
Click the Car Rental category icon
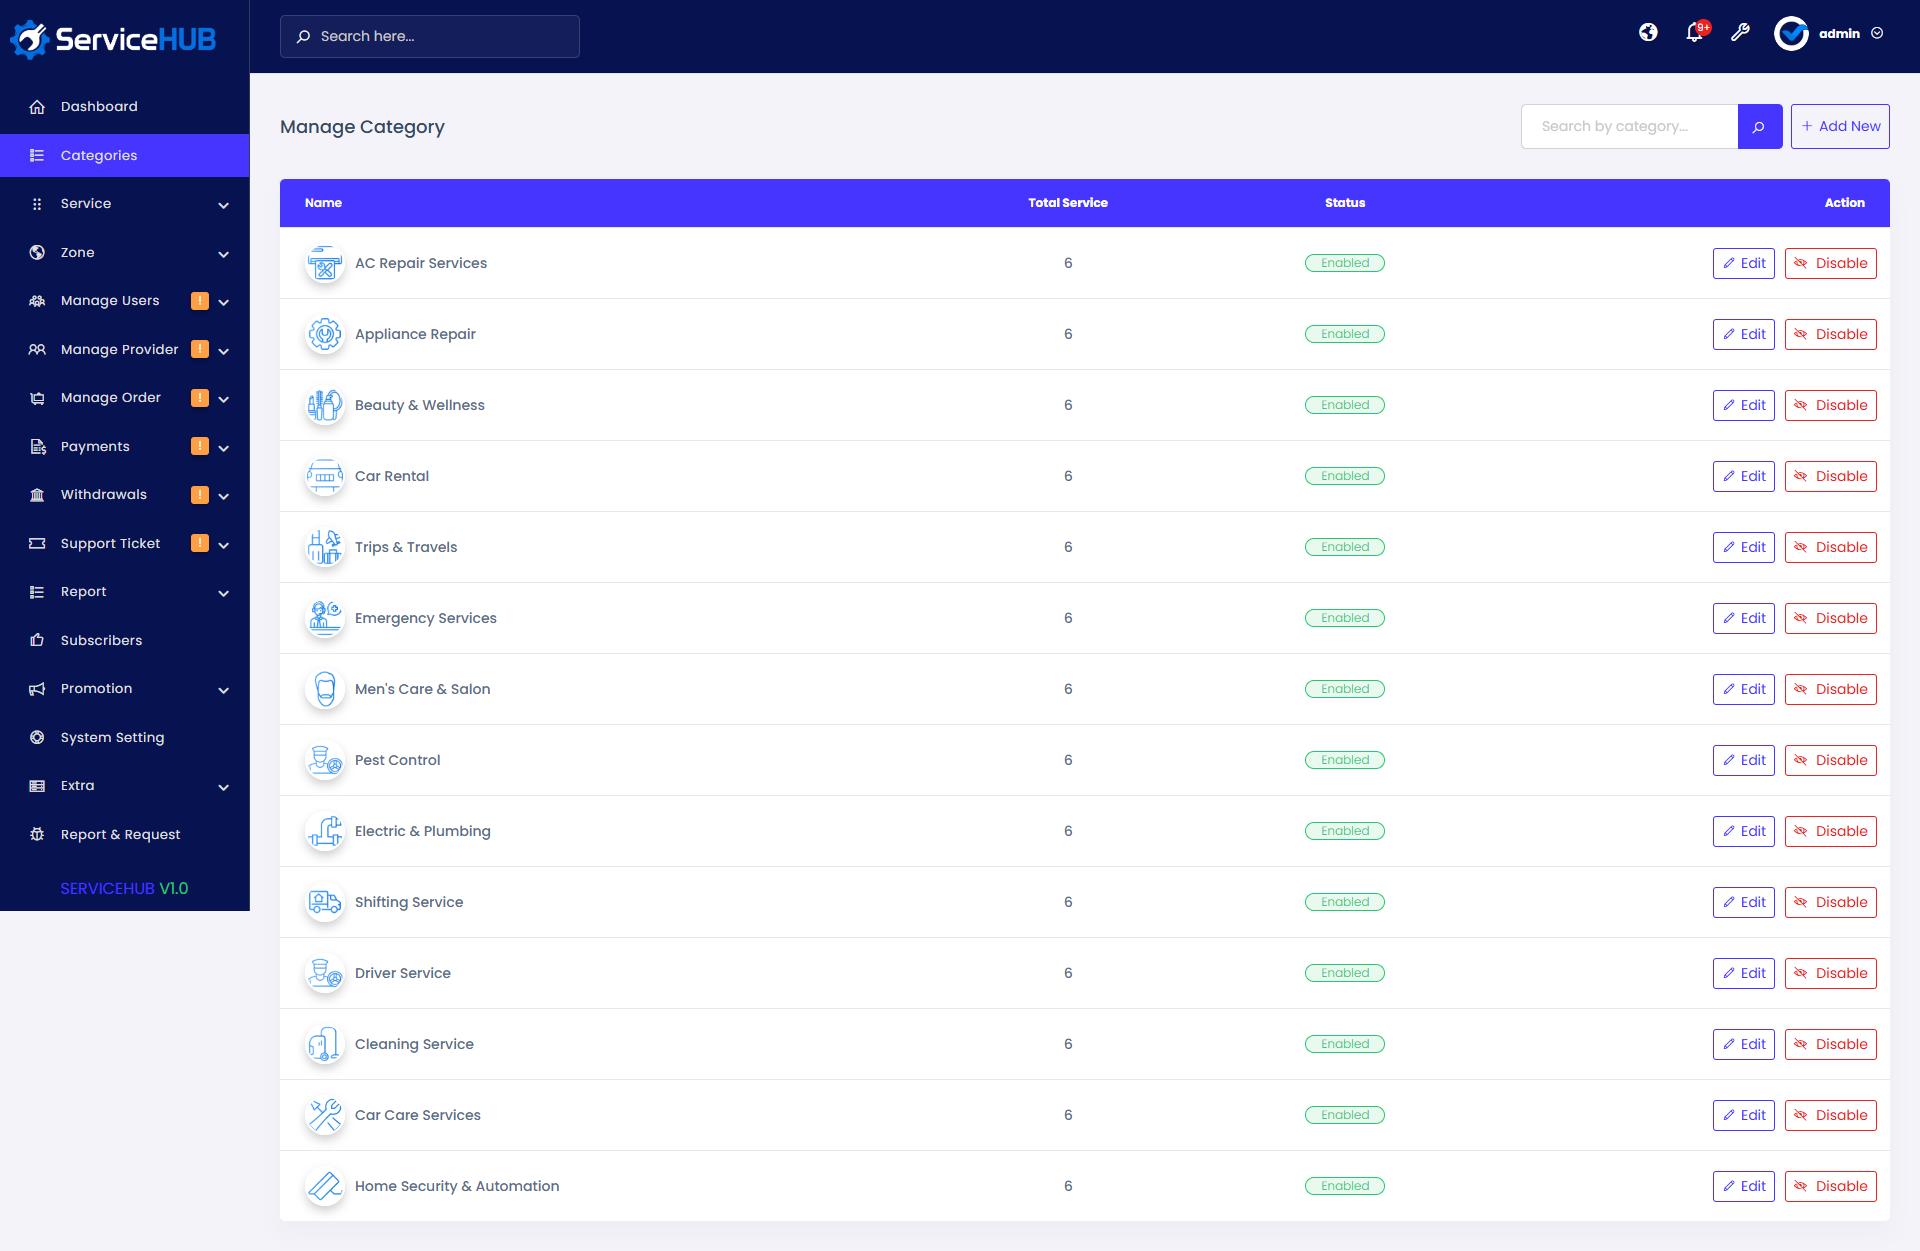(324, 476)
